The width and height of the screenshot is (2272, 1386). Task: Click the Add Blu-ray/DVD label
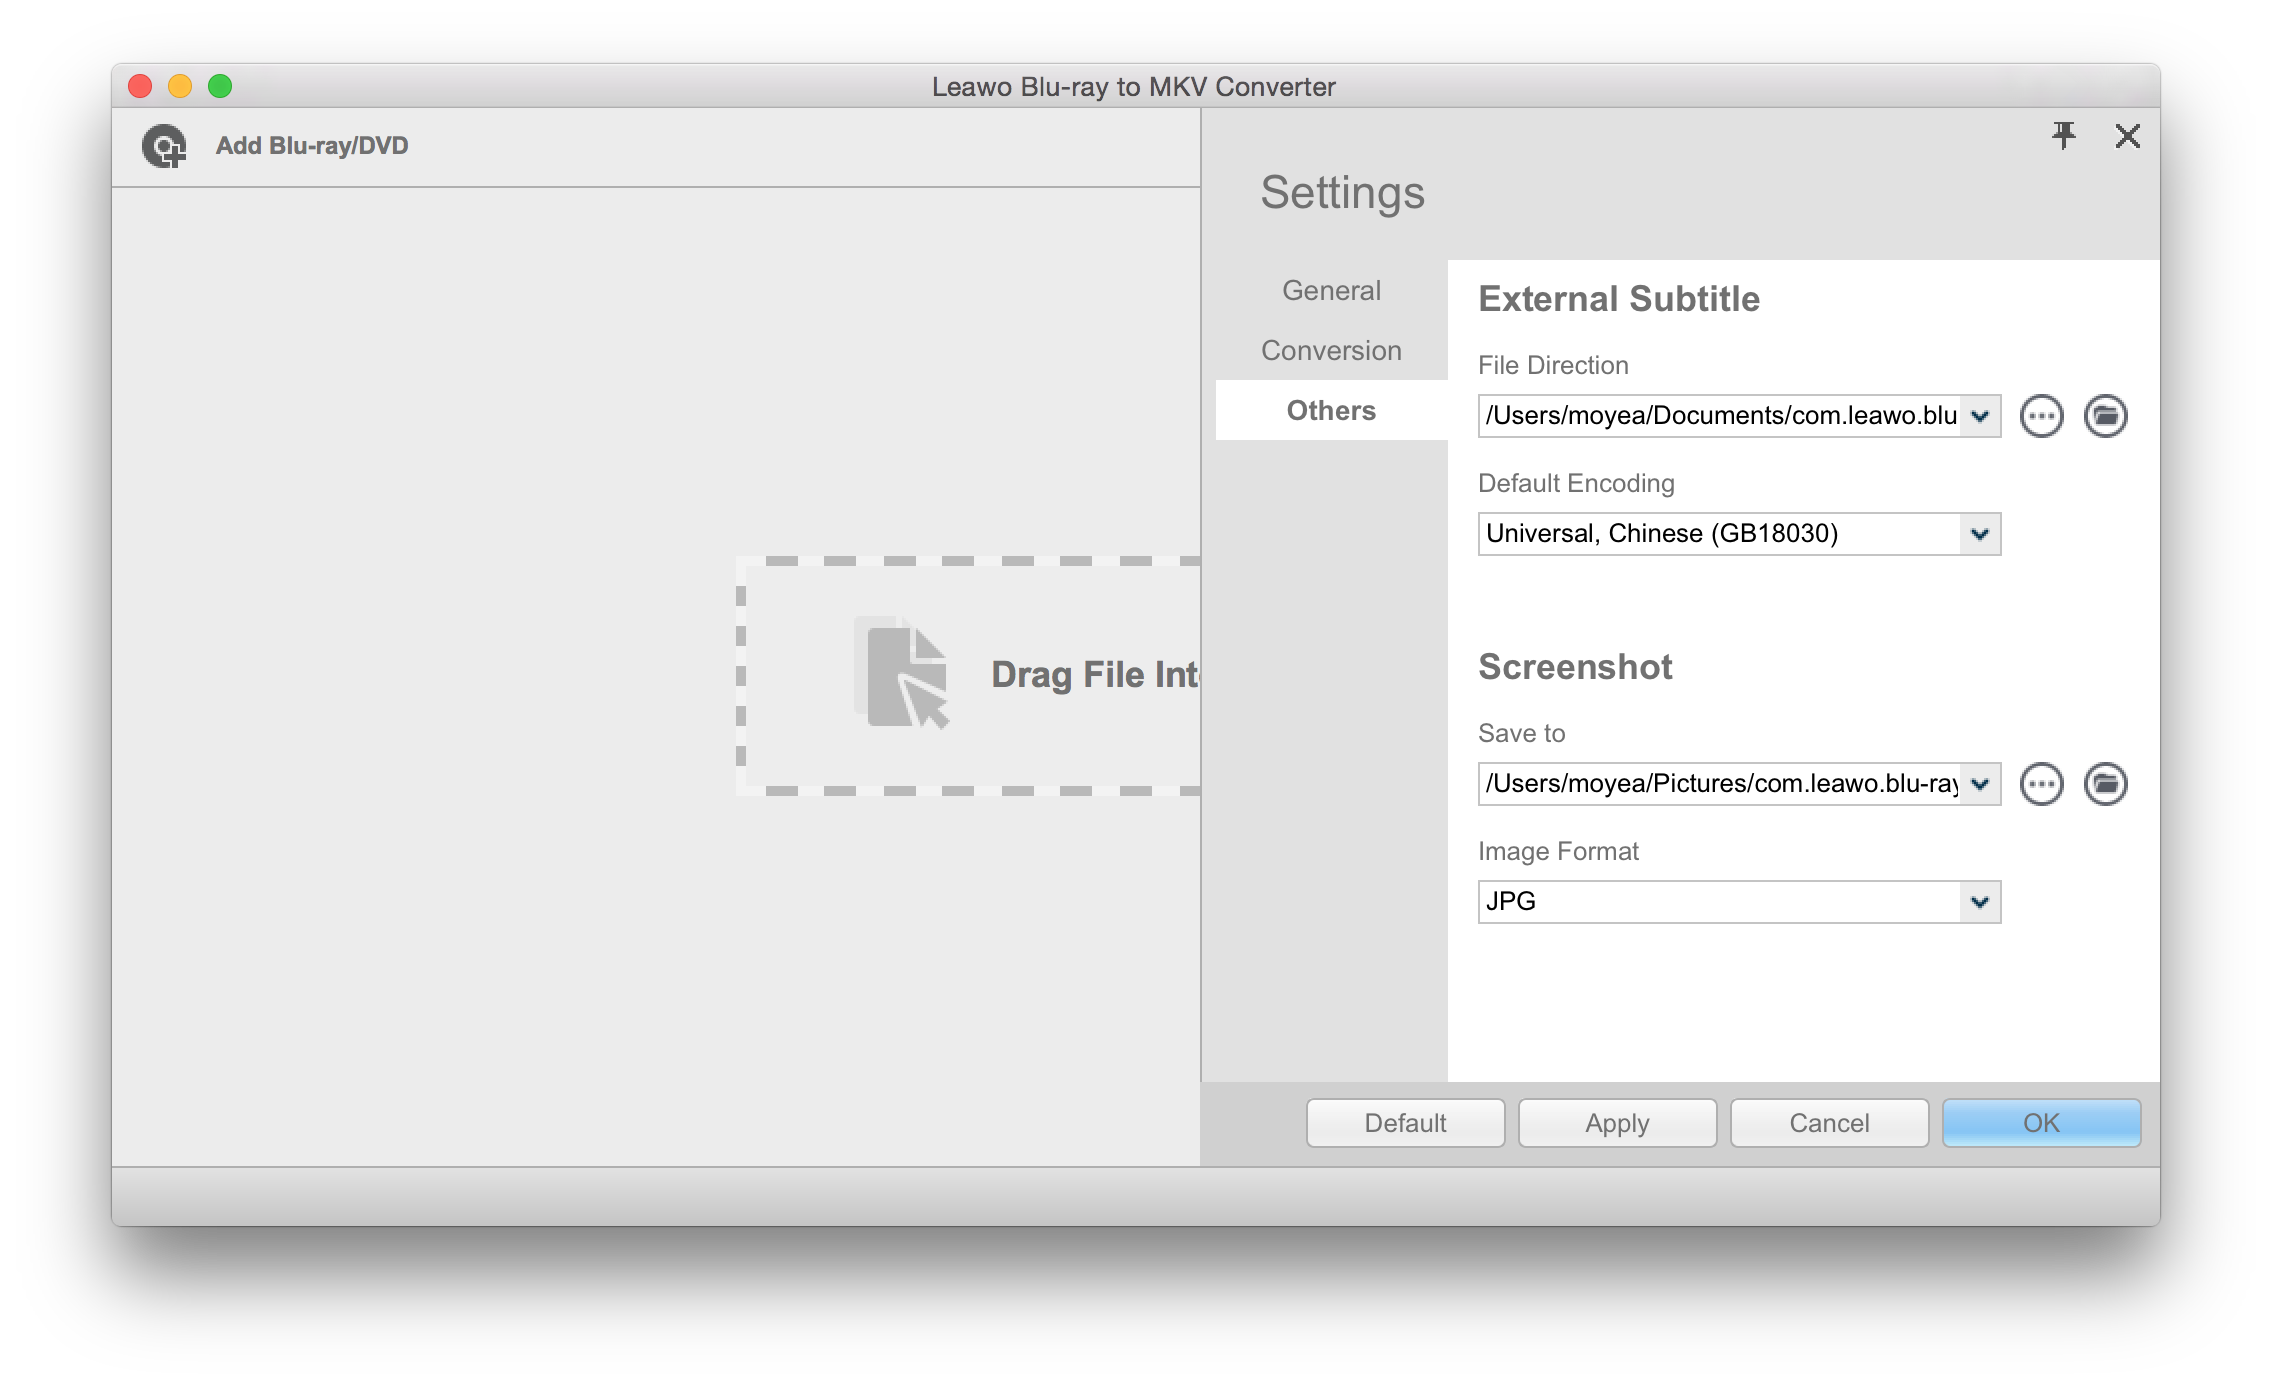312,146
